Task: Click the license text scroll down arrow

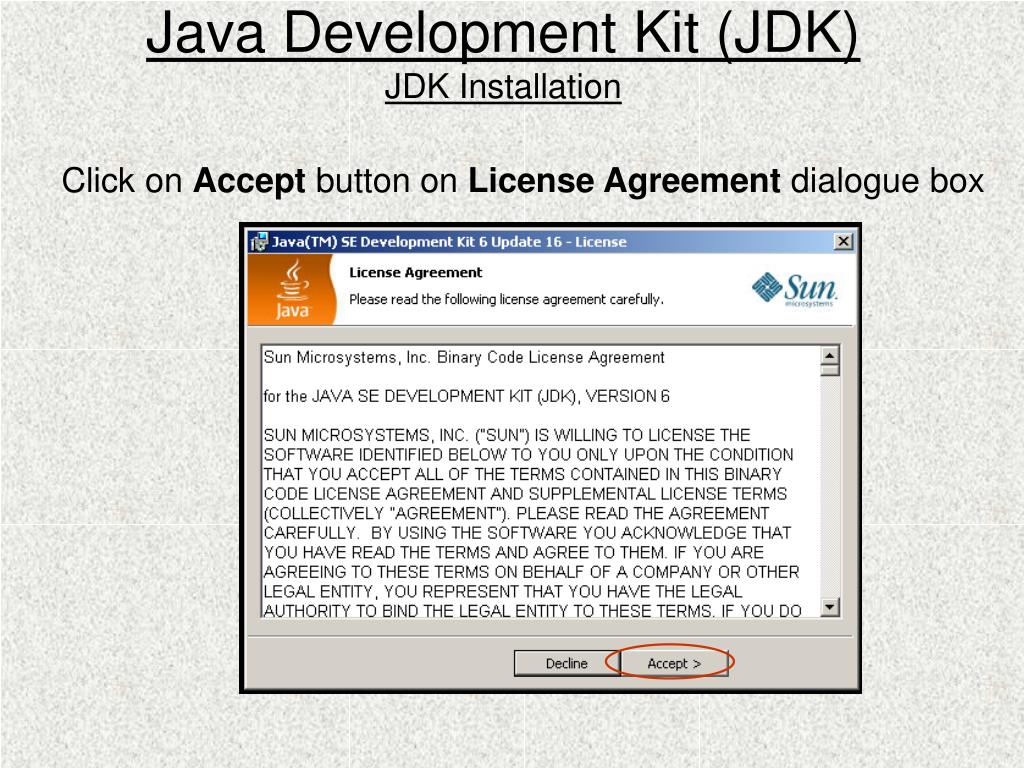Action: [829, 607]
